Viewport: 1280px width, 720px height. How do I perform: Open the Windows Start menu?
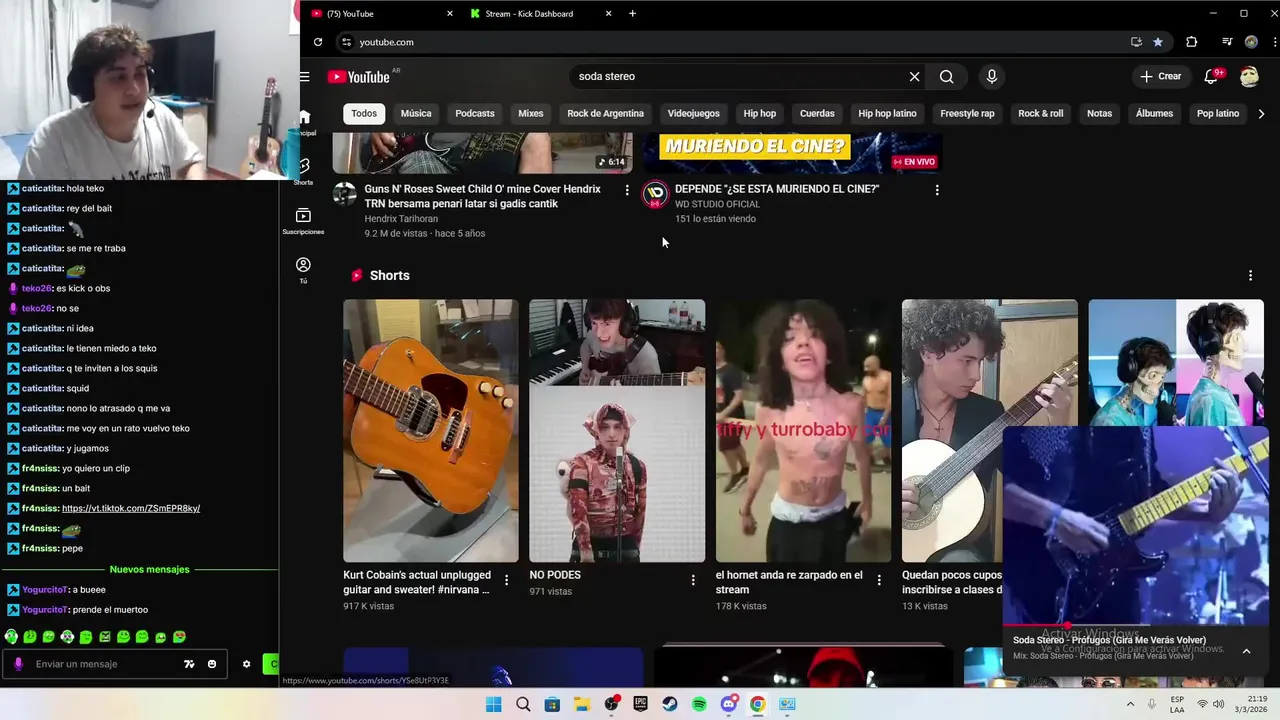tap(493, 704)
